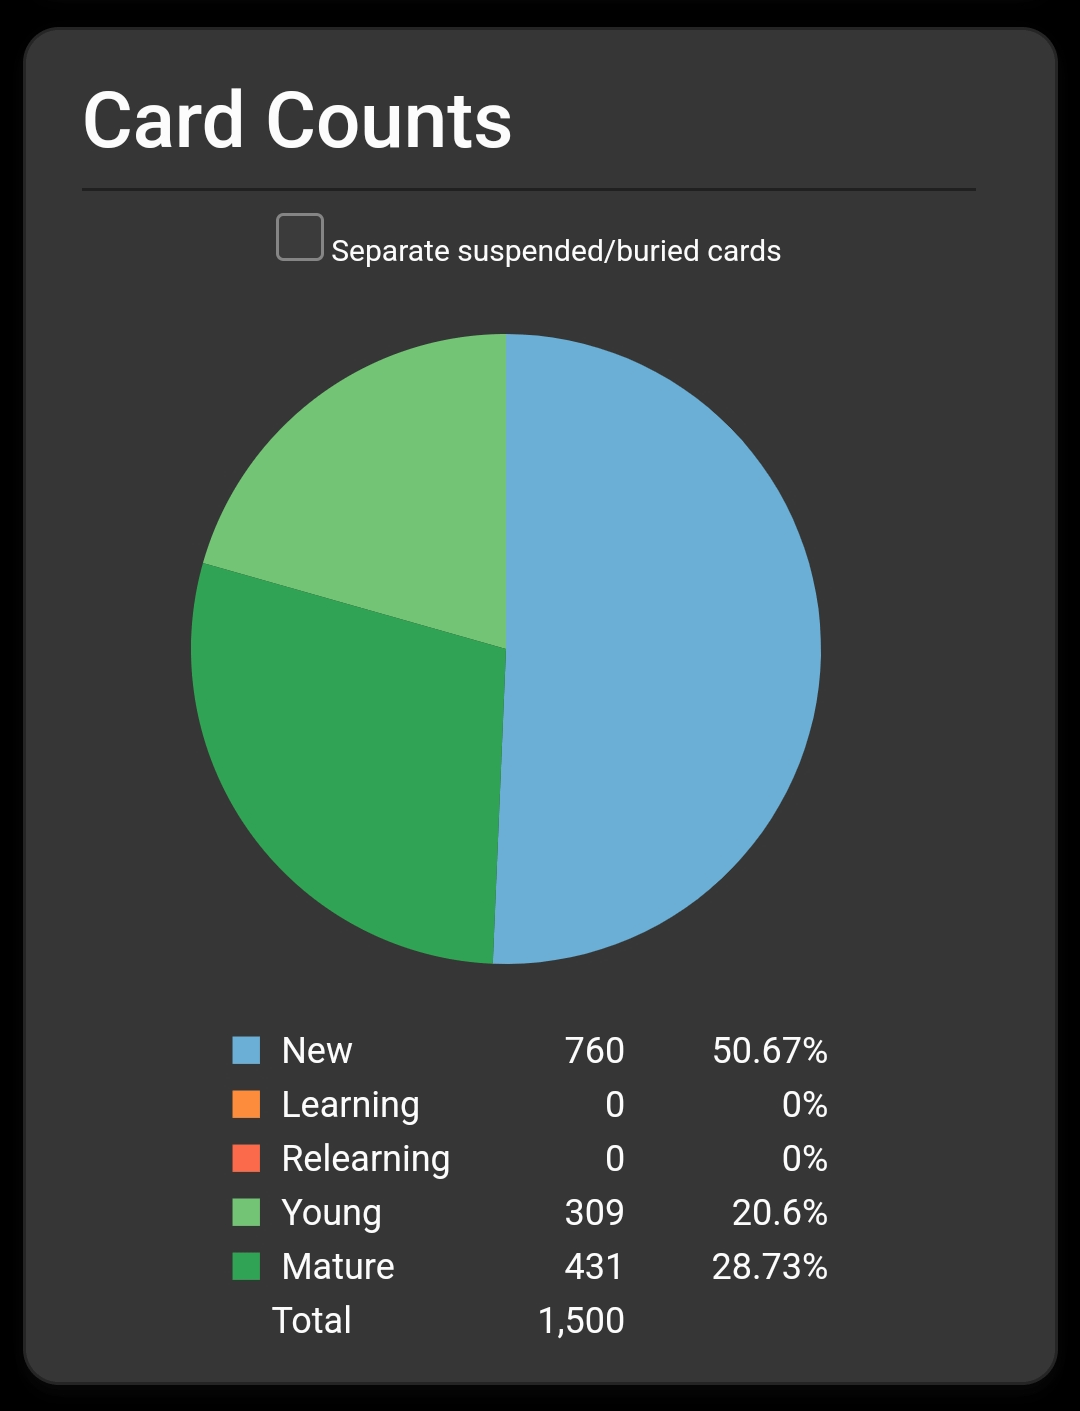The image size is (1080, 1411).
Task: Click the dark green Mature legend square
Action: [246, 1266]
